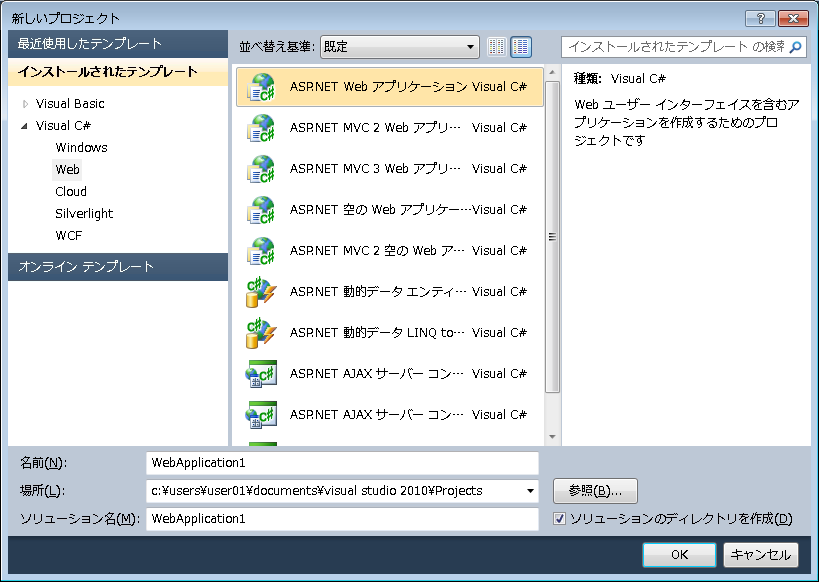
Task: Select the Visual C# node label
Action: [x=63, y=126]
